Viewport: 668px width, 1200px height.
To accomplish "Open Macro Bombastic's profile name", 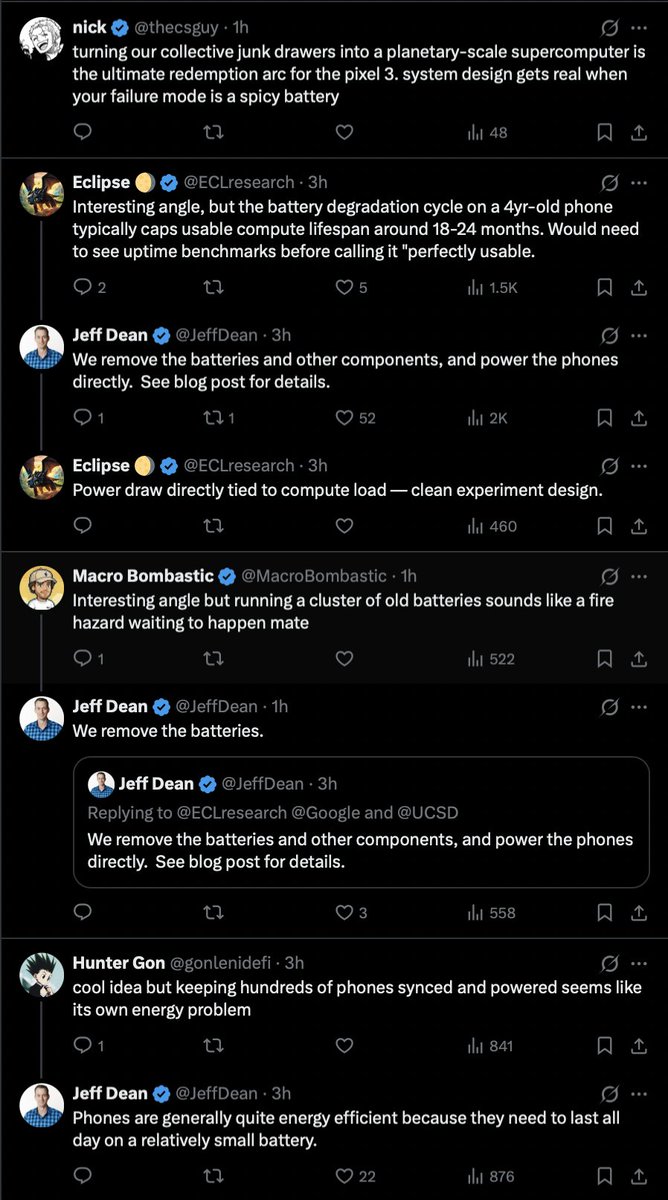I will tap(143, 576).
